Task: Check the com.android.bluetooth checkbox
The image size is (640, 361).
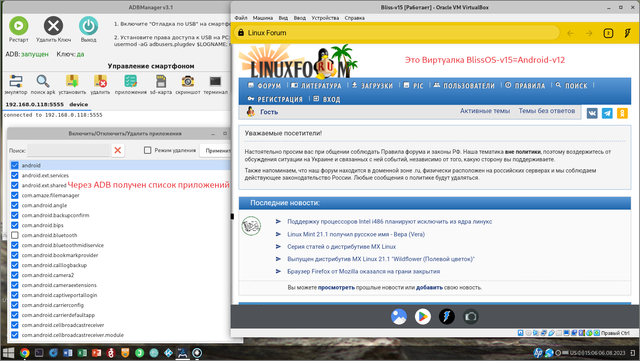Action: (15, 235)
